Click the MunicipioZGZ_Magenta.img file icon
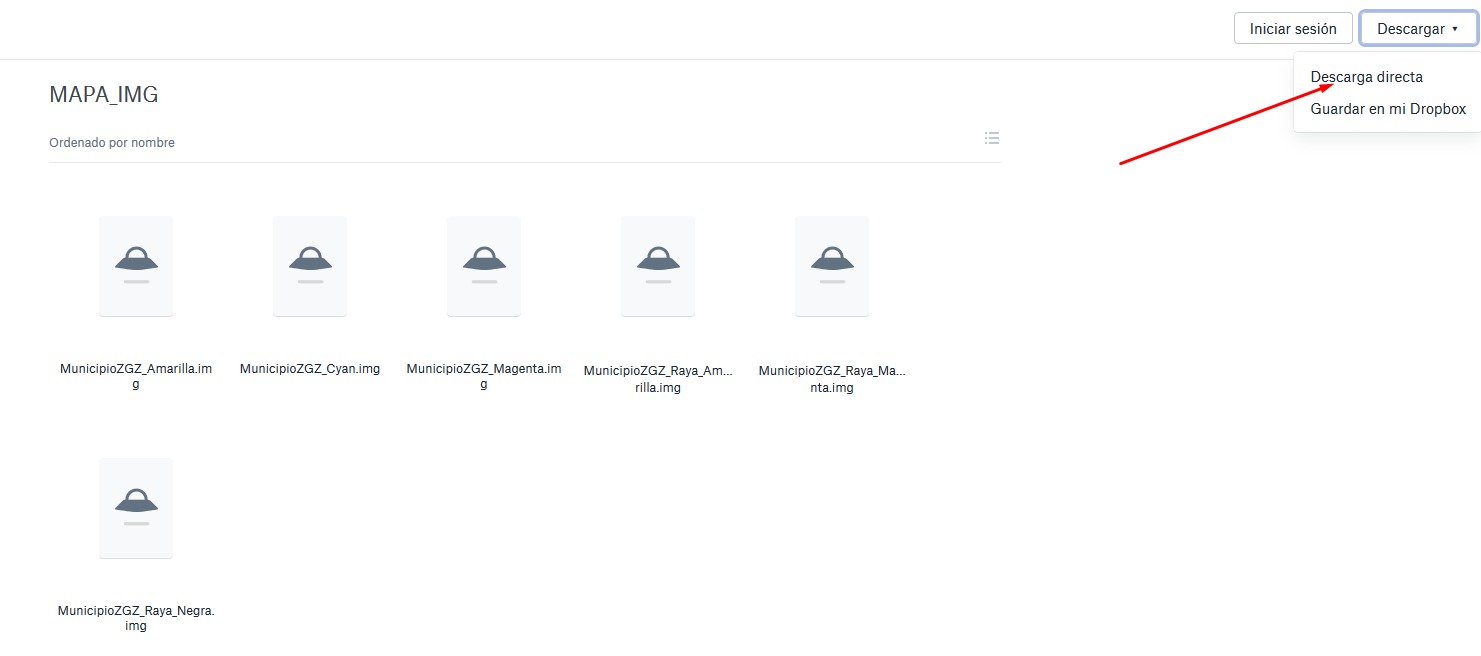1481x656 pixels. coord(484,266)
